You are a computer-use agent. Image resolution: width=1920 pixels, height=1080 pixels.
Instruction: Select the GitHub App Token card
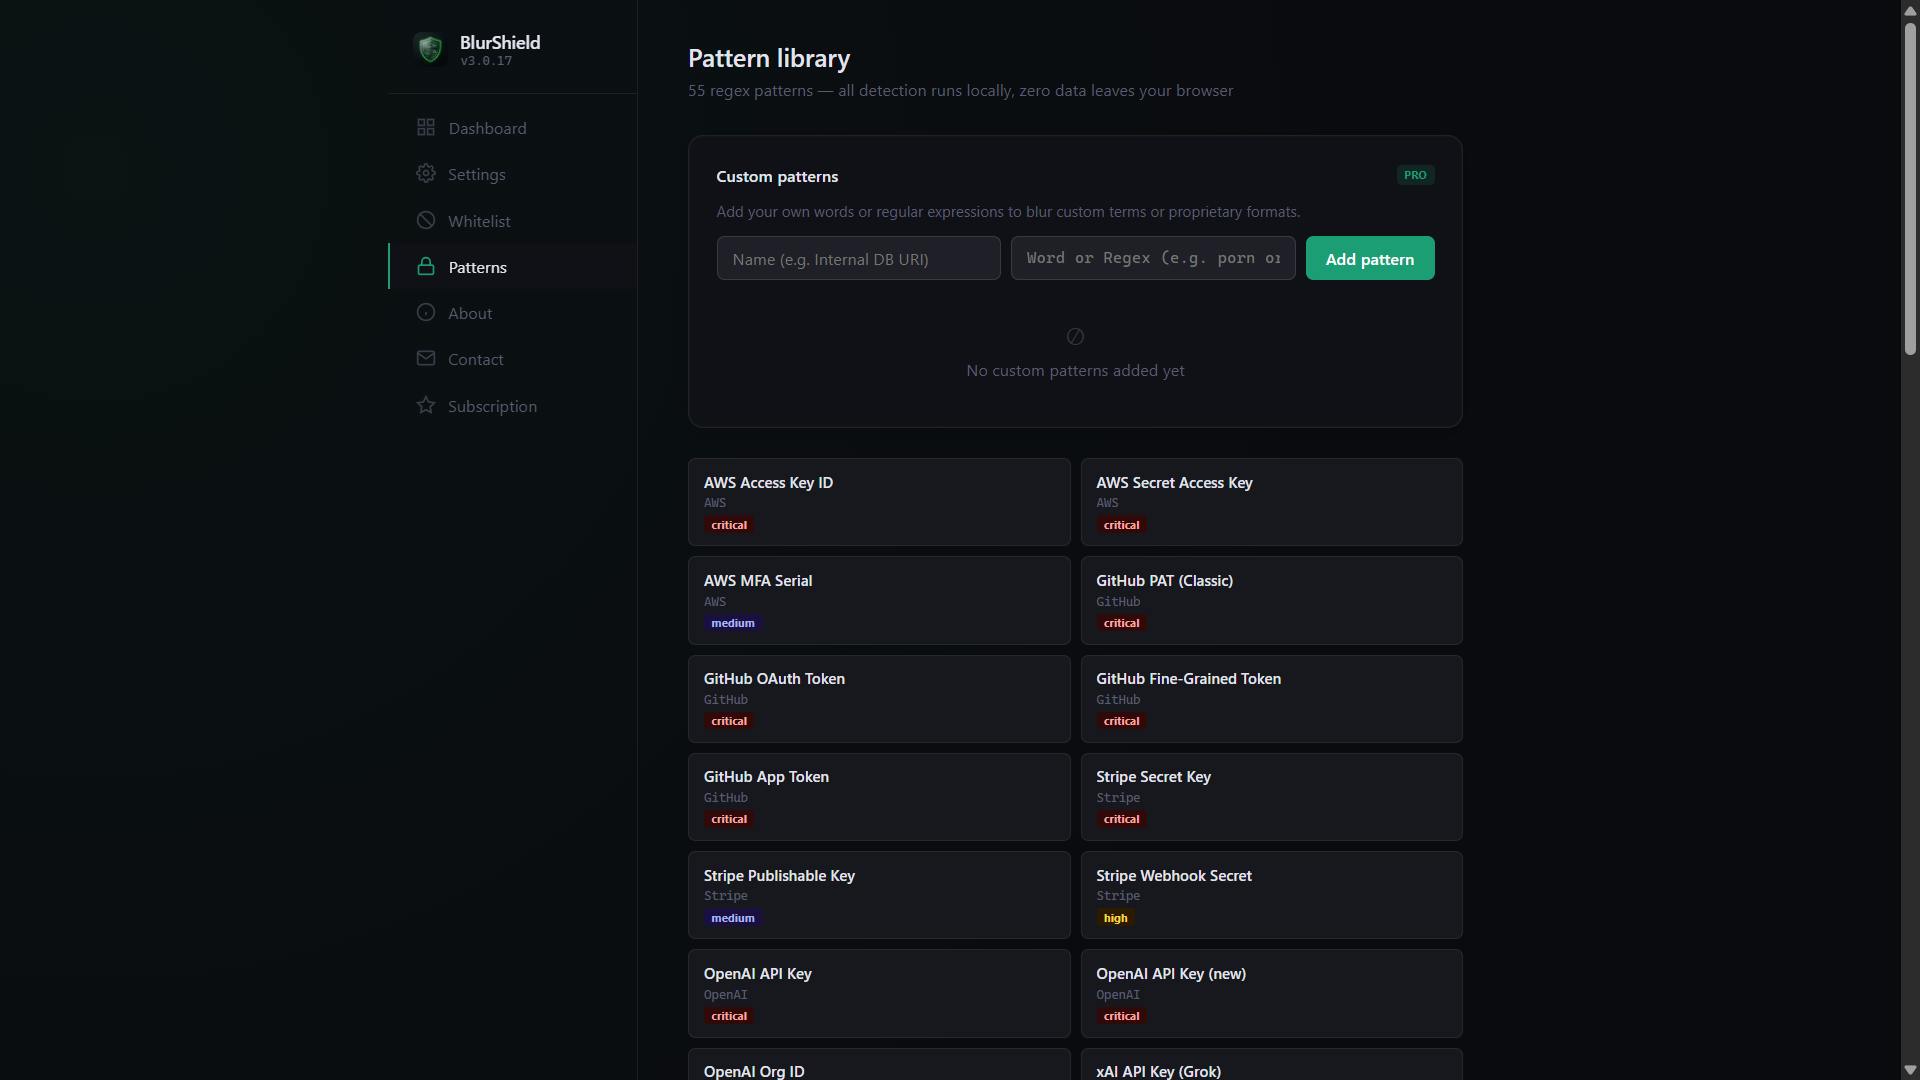click(x=879, y=798)
